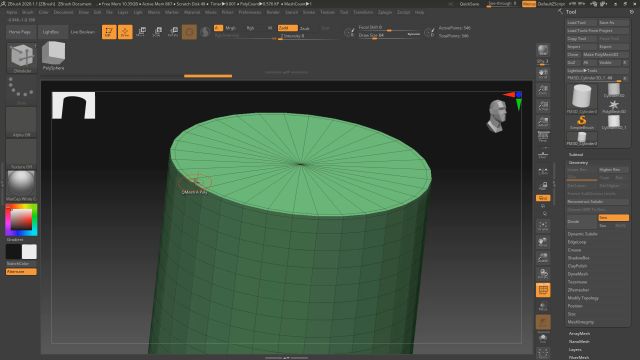Expand the ZRemesher subsection
Screen dimensions: 640x360
pos(578,290)
